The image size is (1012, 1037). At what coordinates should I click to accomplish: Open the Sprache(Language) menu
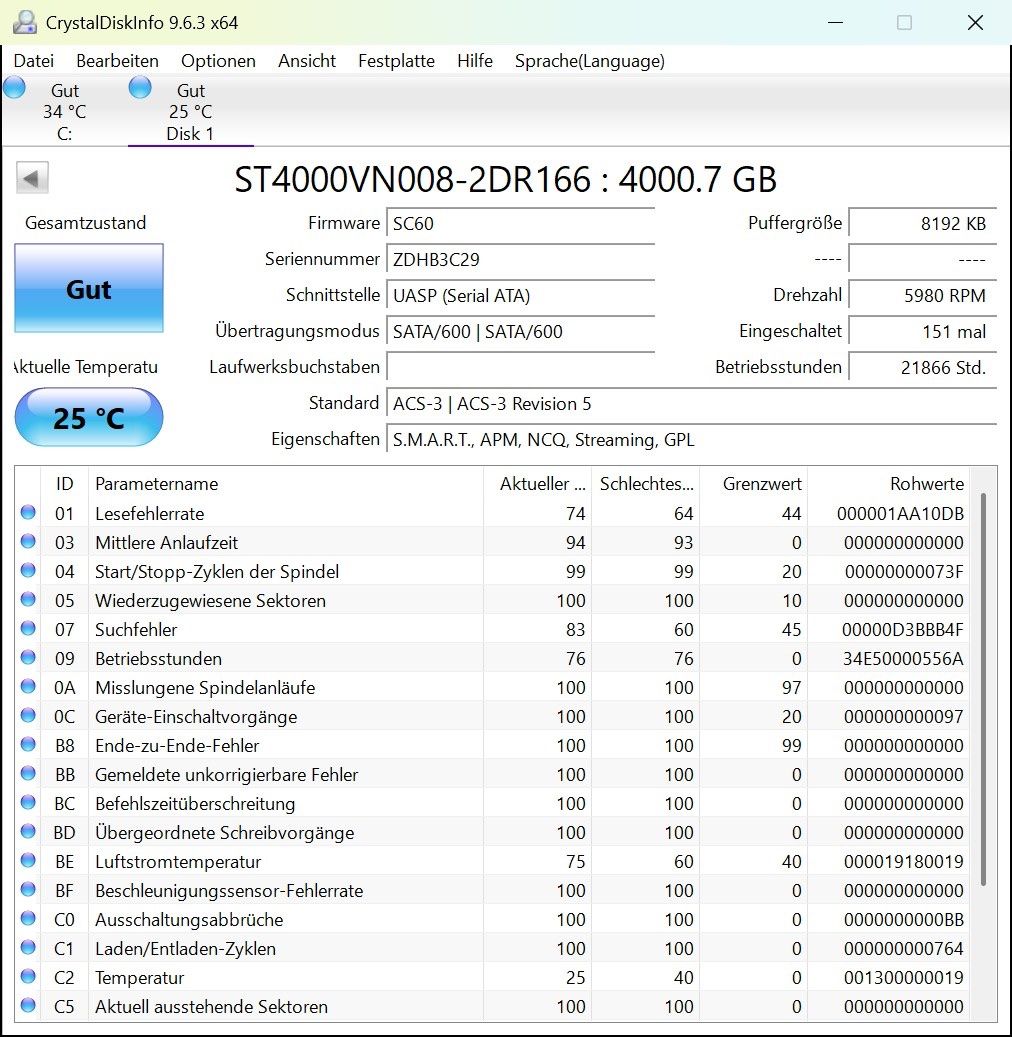coord(589,61)
